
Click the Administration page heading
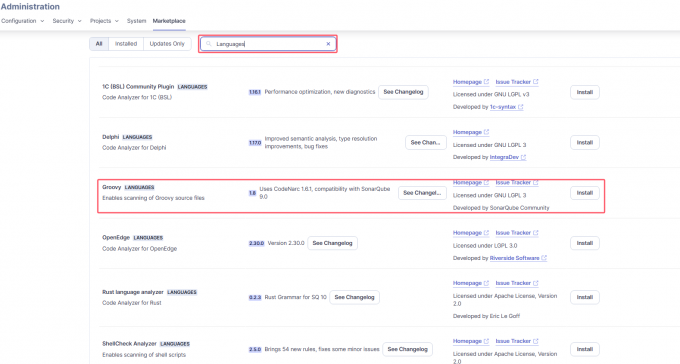30,7
